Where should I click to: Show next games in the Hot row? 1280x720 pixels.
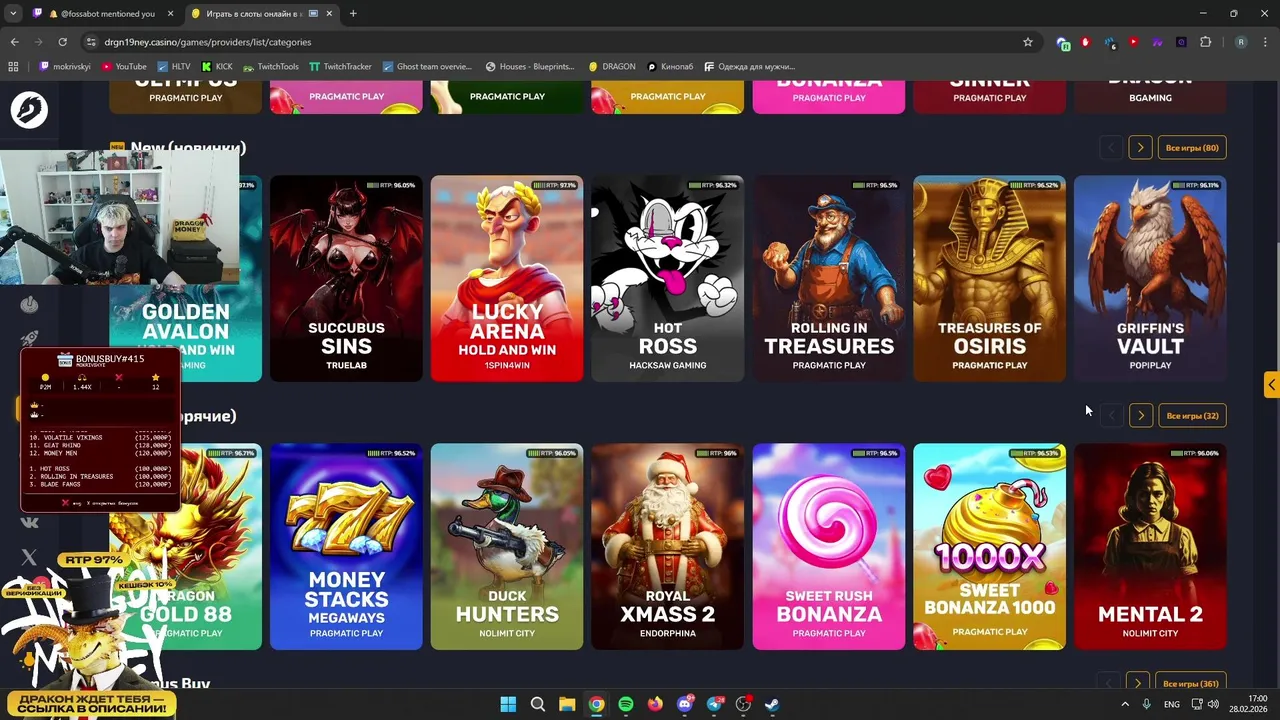click(x=1140, y=416)
